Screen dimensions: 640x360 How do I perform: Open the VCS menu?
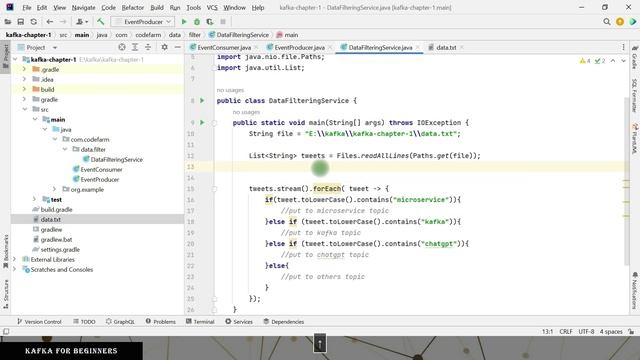click(x=212, y=8)
